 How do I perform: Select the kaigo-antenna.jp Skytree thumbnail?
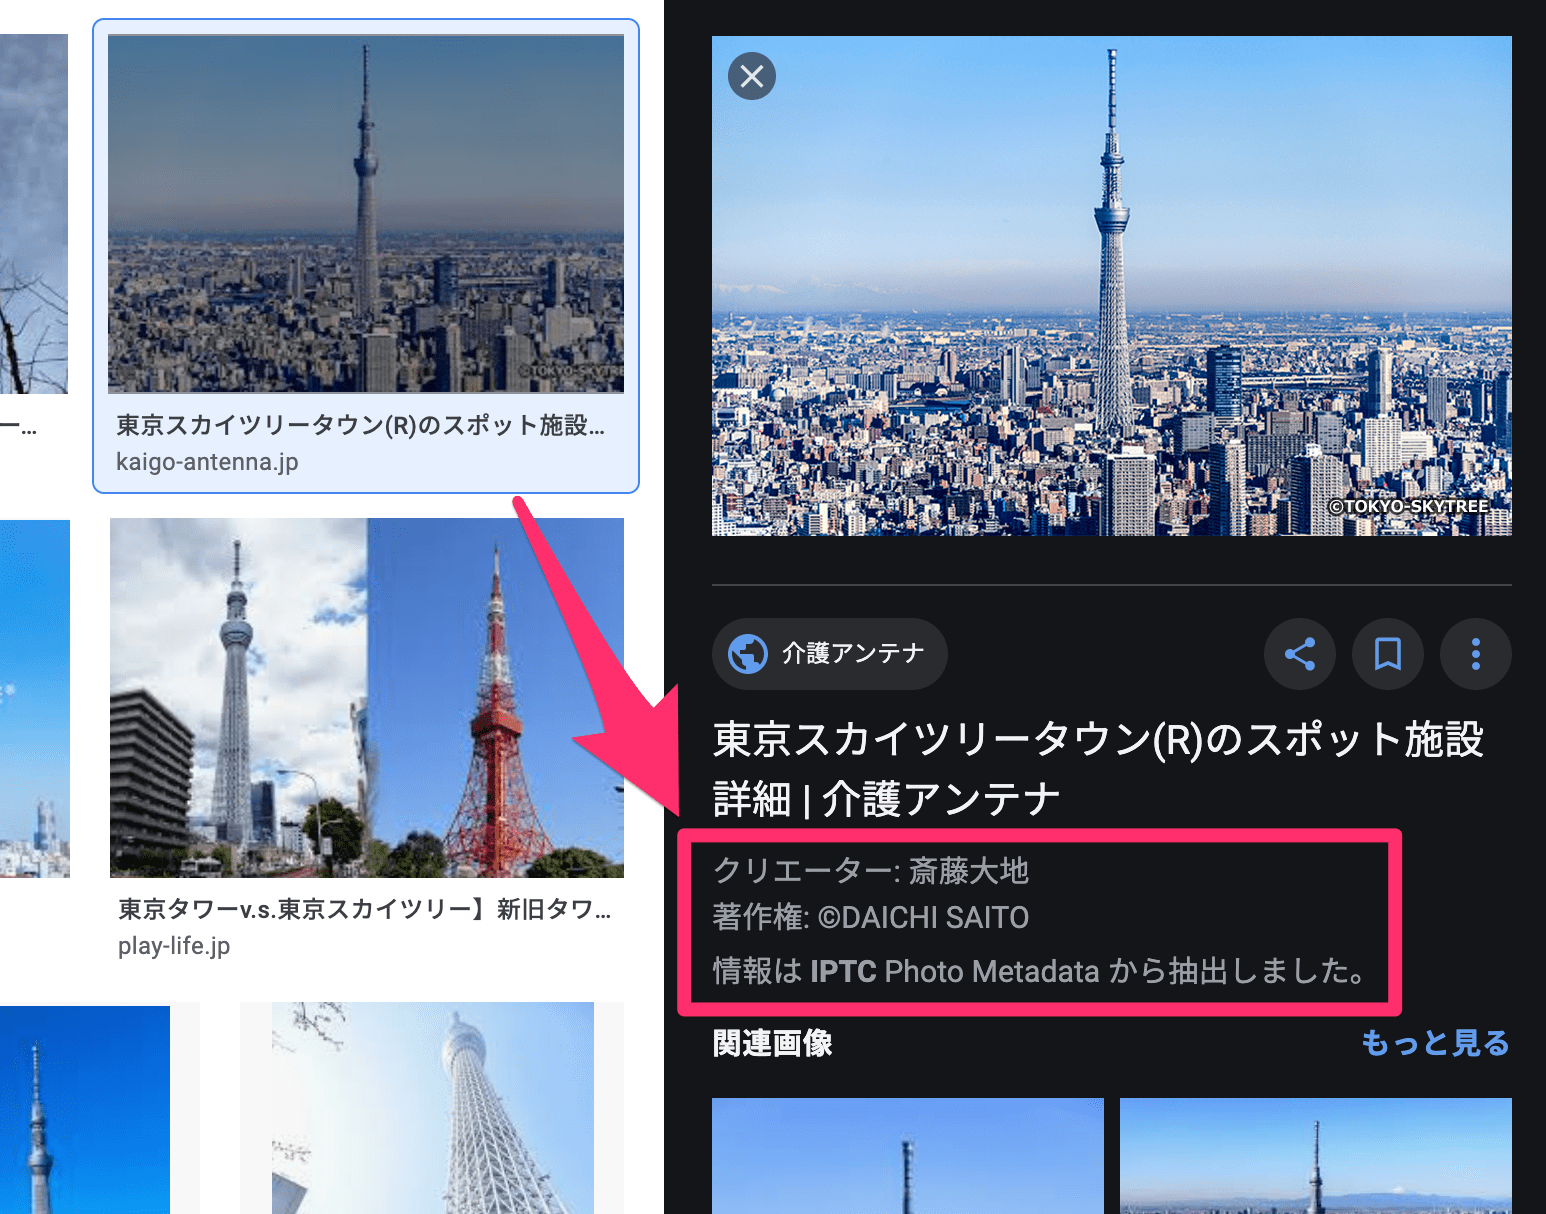(x=366, y=213)
